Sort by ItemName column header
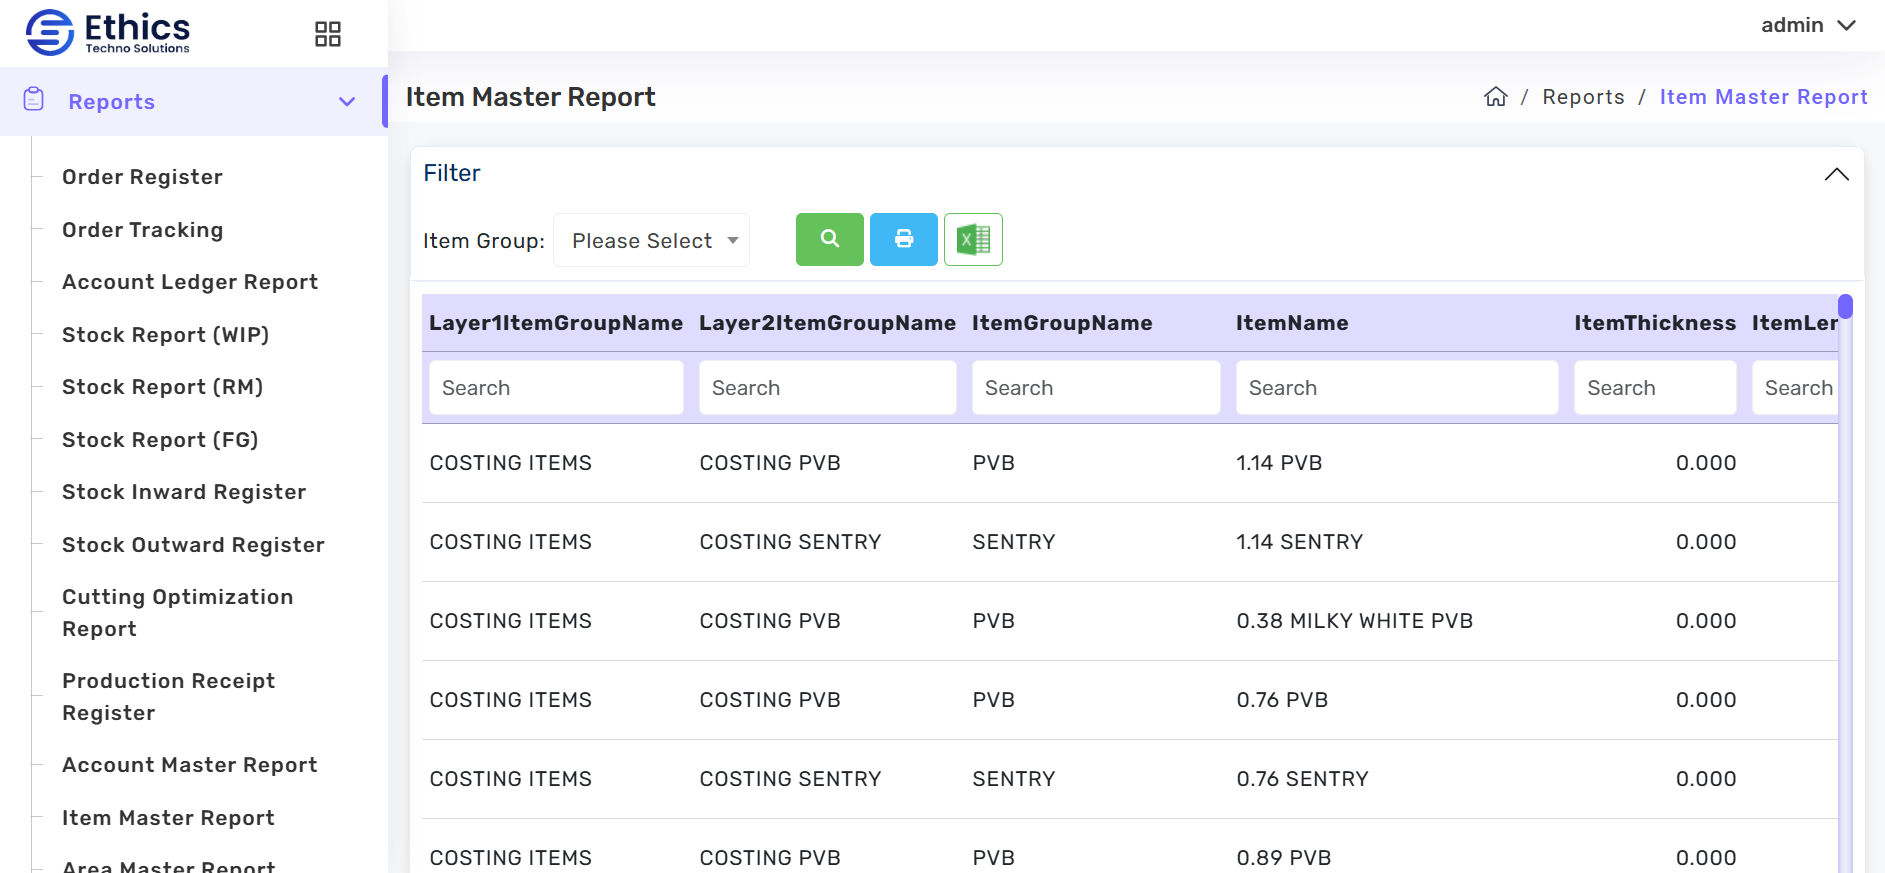 (1292, 323)
